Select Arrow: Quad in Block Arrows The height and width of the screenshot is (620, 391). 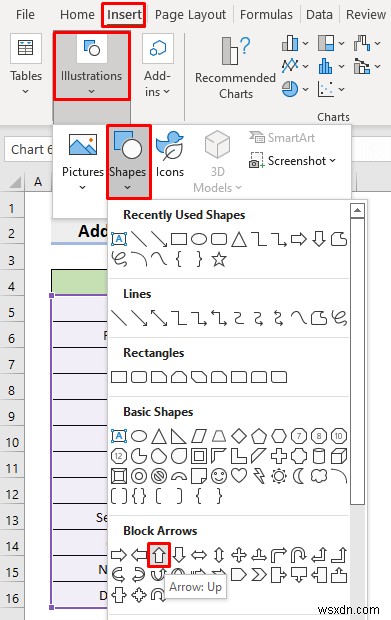[239, 555]
